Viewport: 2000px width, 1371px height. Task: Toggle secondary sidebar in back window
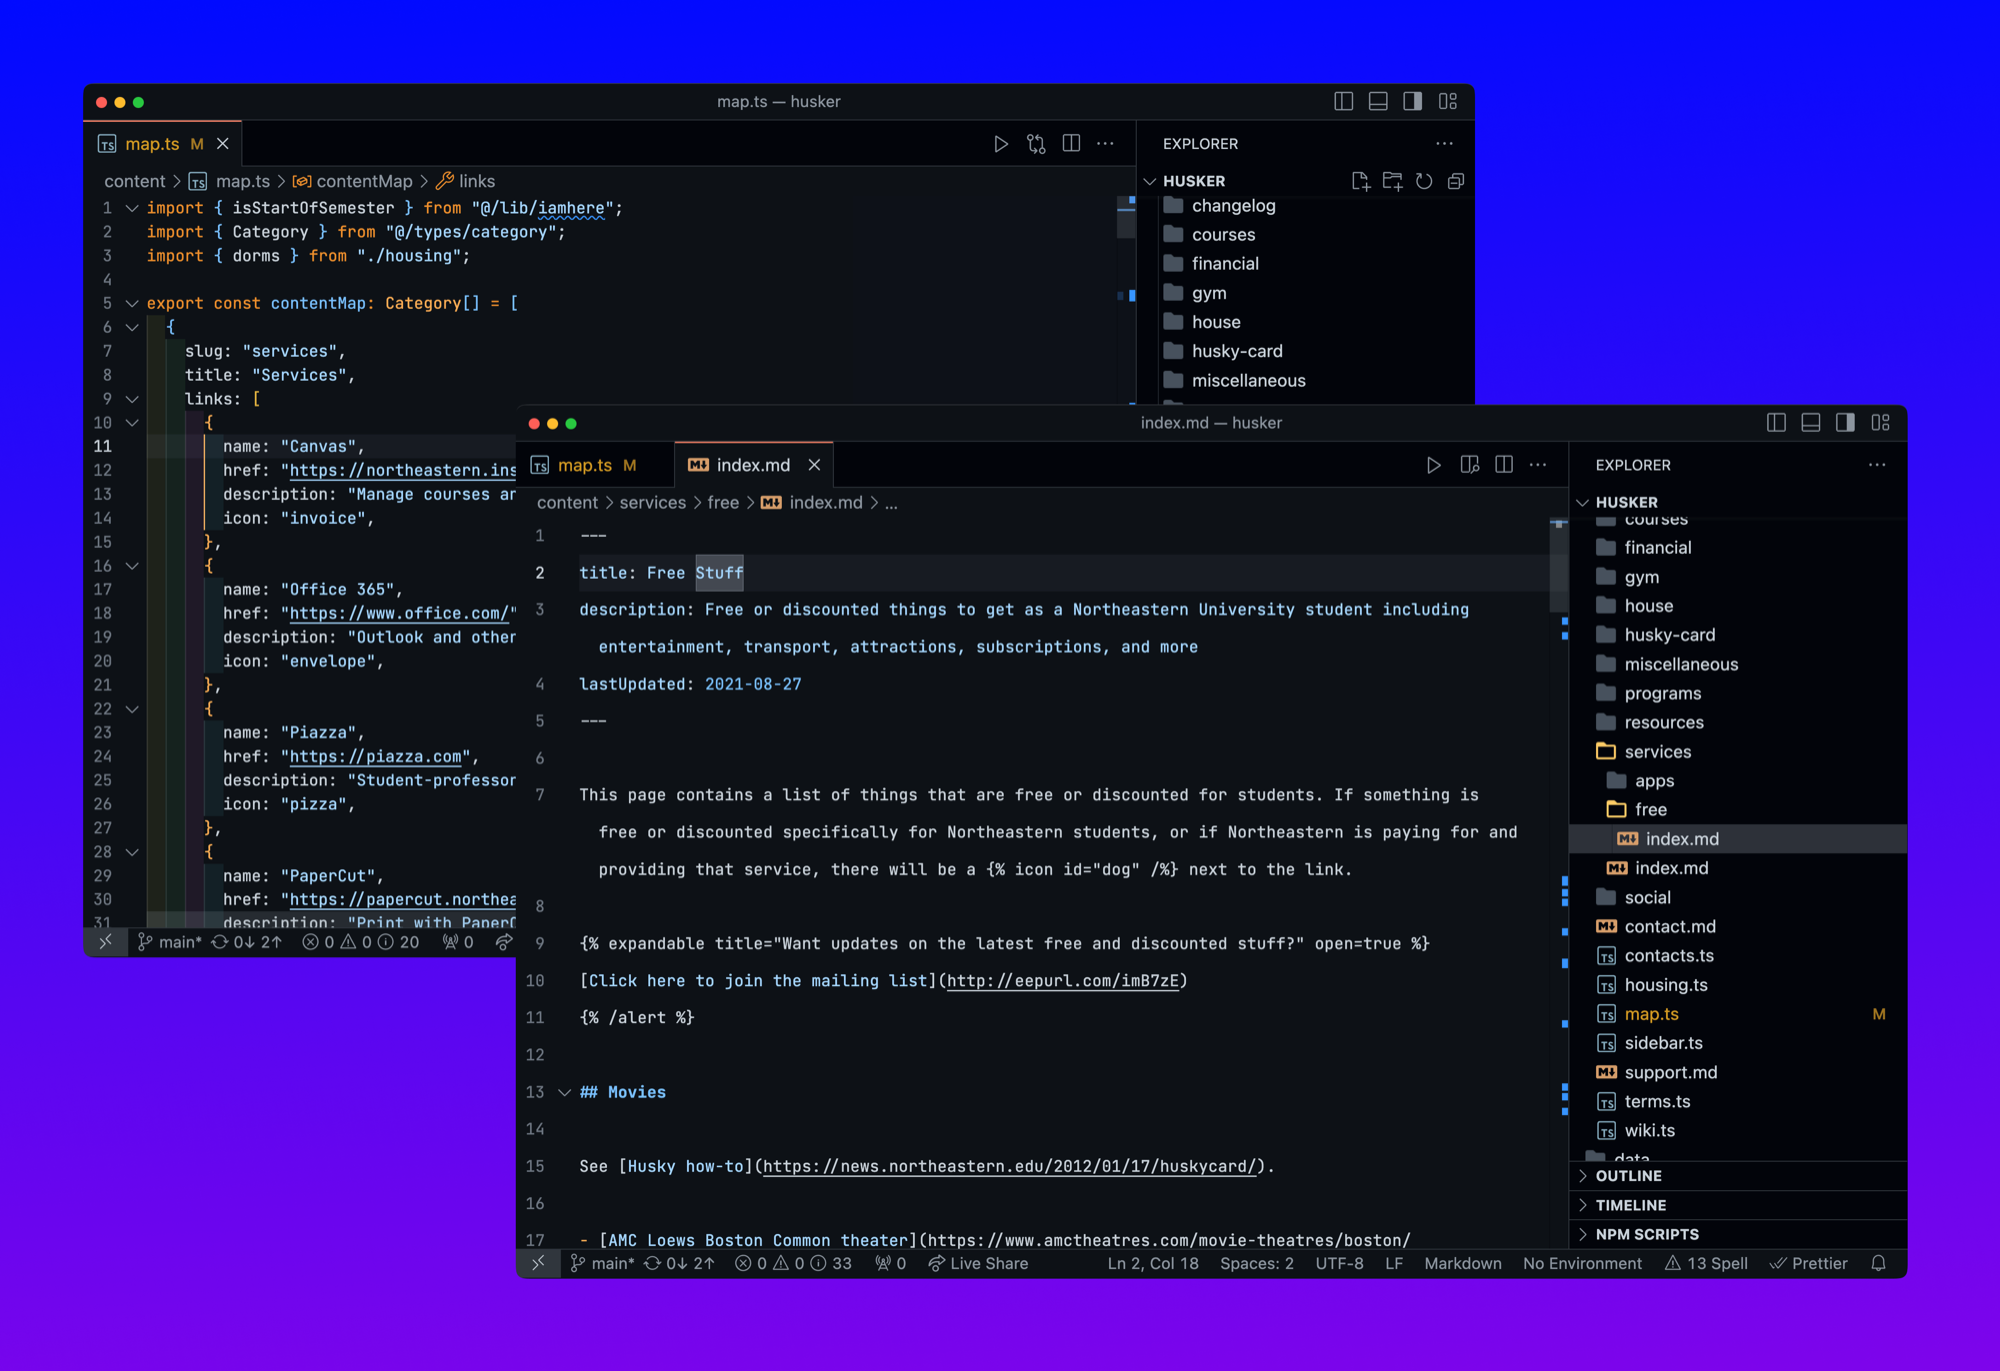(1412, 102)
